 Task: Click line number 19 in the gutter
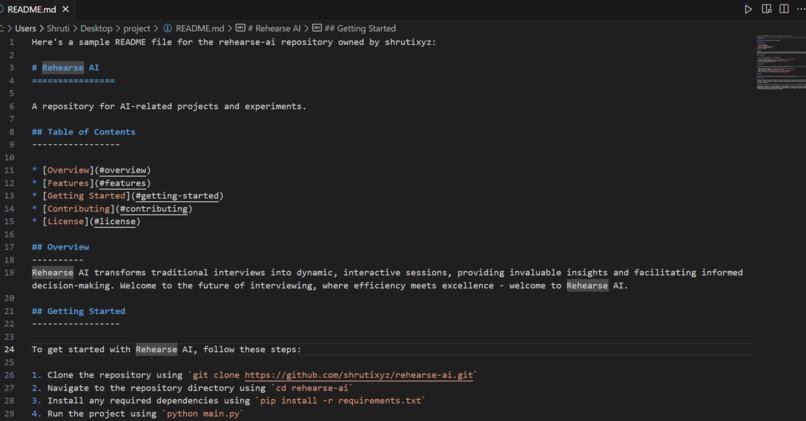pos(9,272)
